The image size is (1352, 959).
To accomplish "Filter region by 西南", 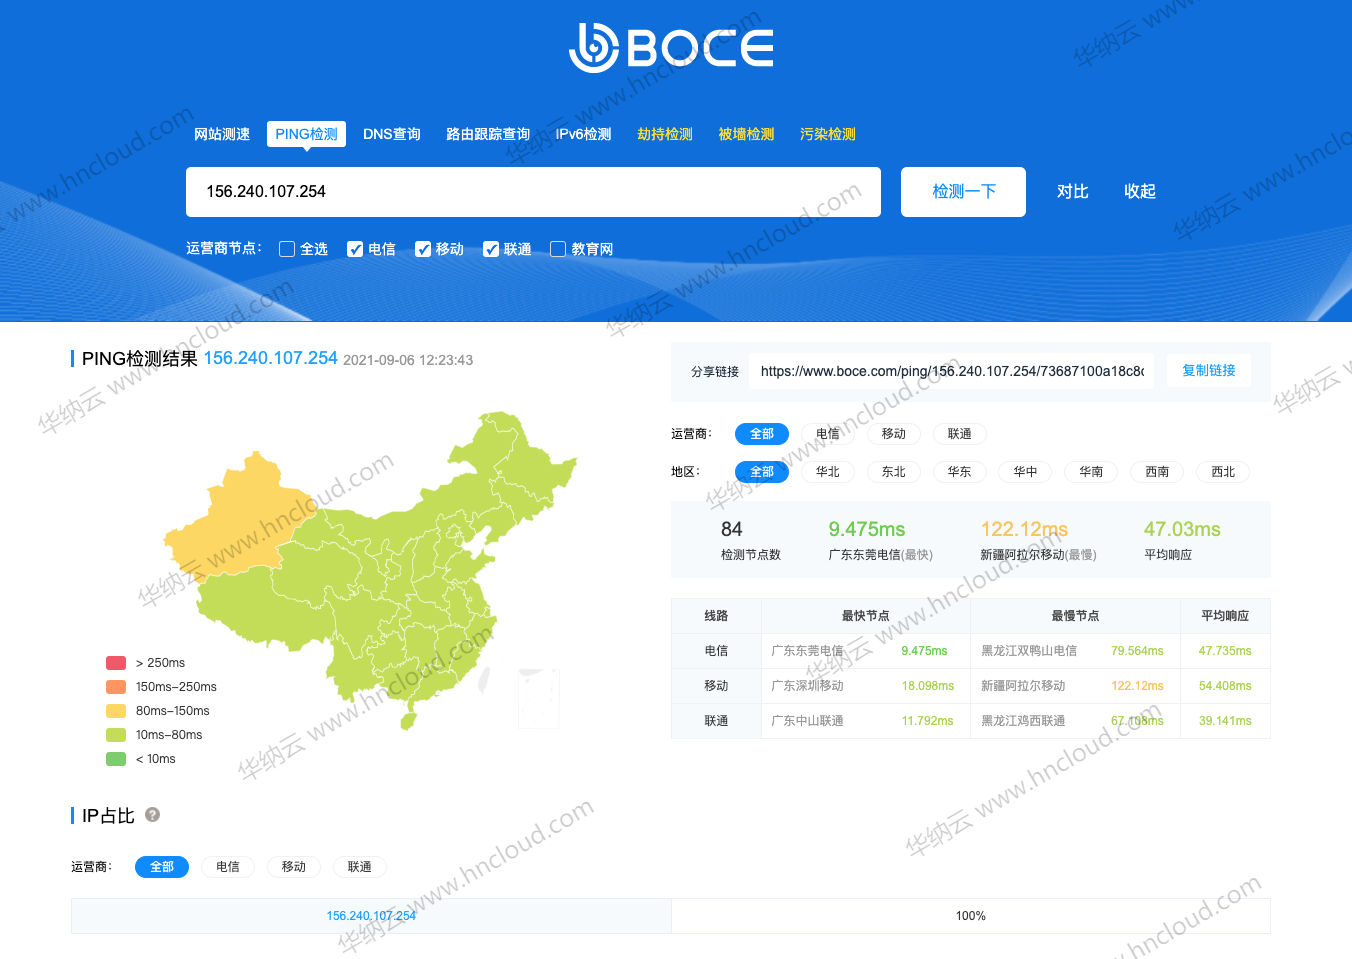I will (x=1158, y=472).
